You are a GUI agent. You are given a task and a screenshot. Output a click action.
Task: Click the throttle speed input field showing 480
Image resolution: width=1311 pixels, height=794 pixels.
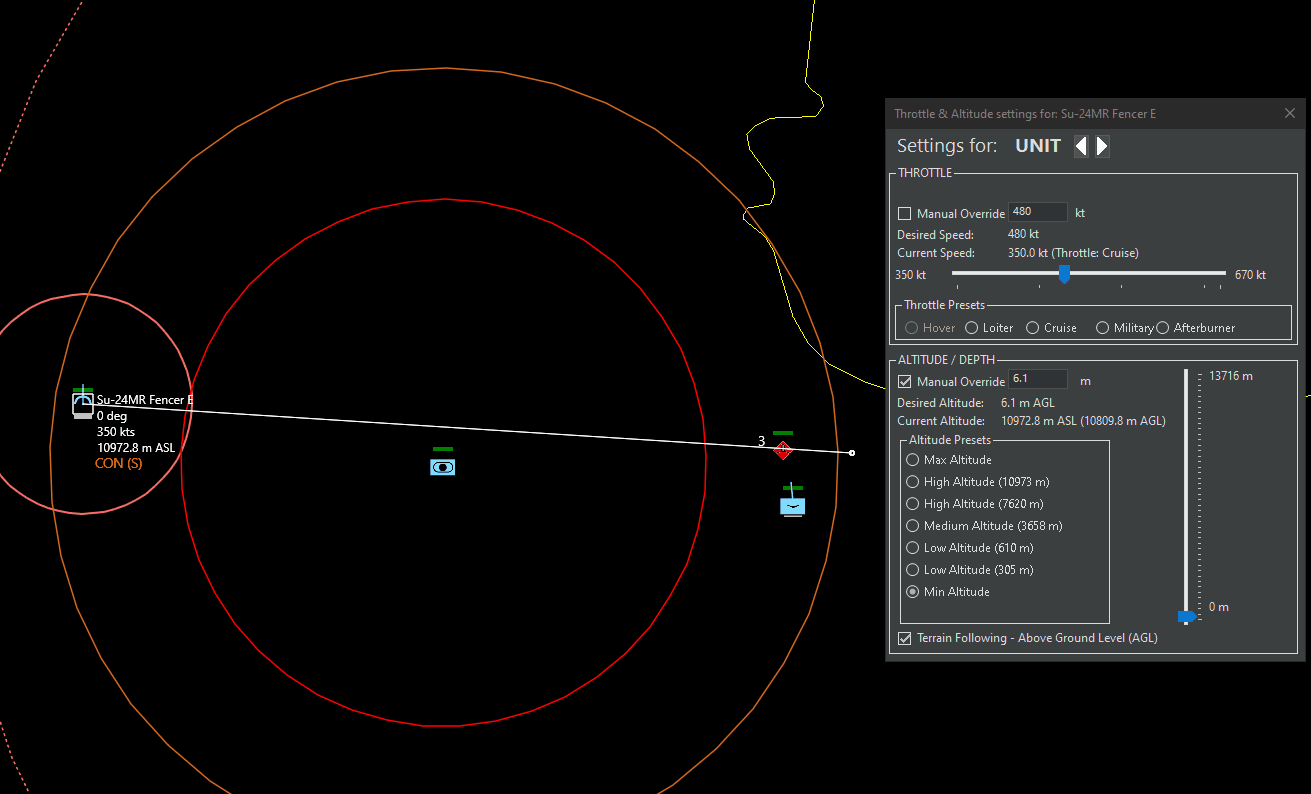(1038, 212)
